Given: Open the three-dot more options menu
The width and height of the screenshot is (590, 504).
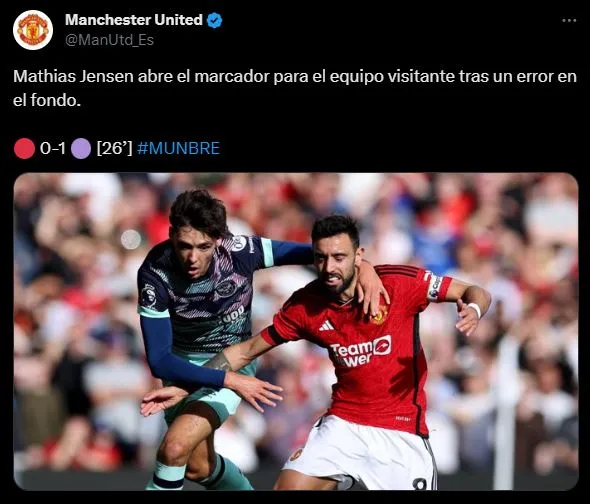Looking at the screenshot, I should pyautogui.click(x=569, y=20).
